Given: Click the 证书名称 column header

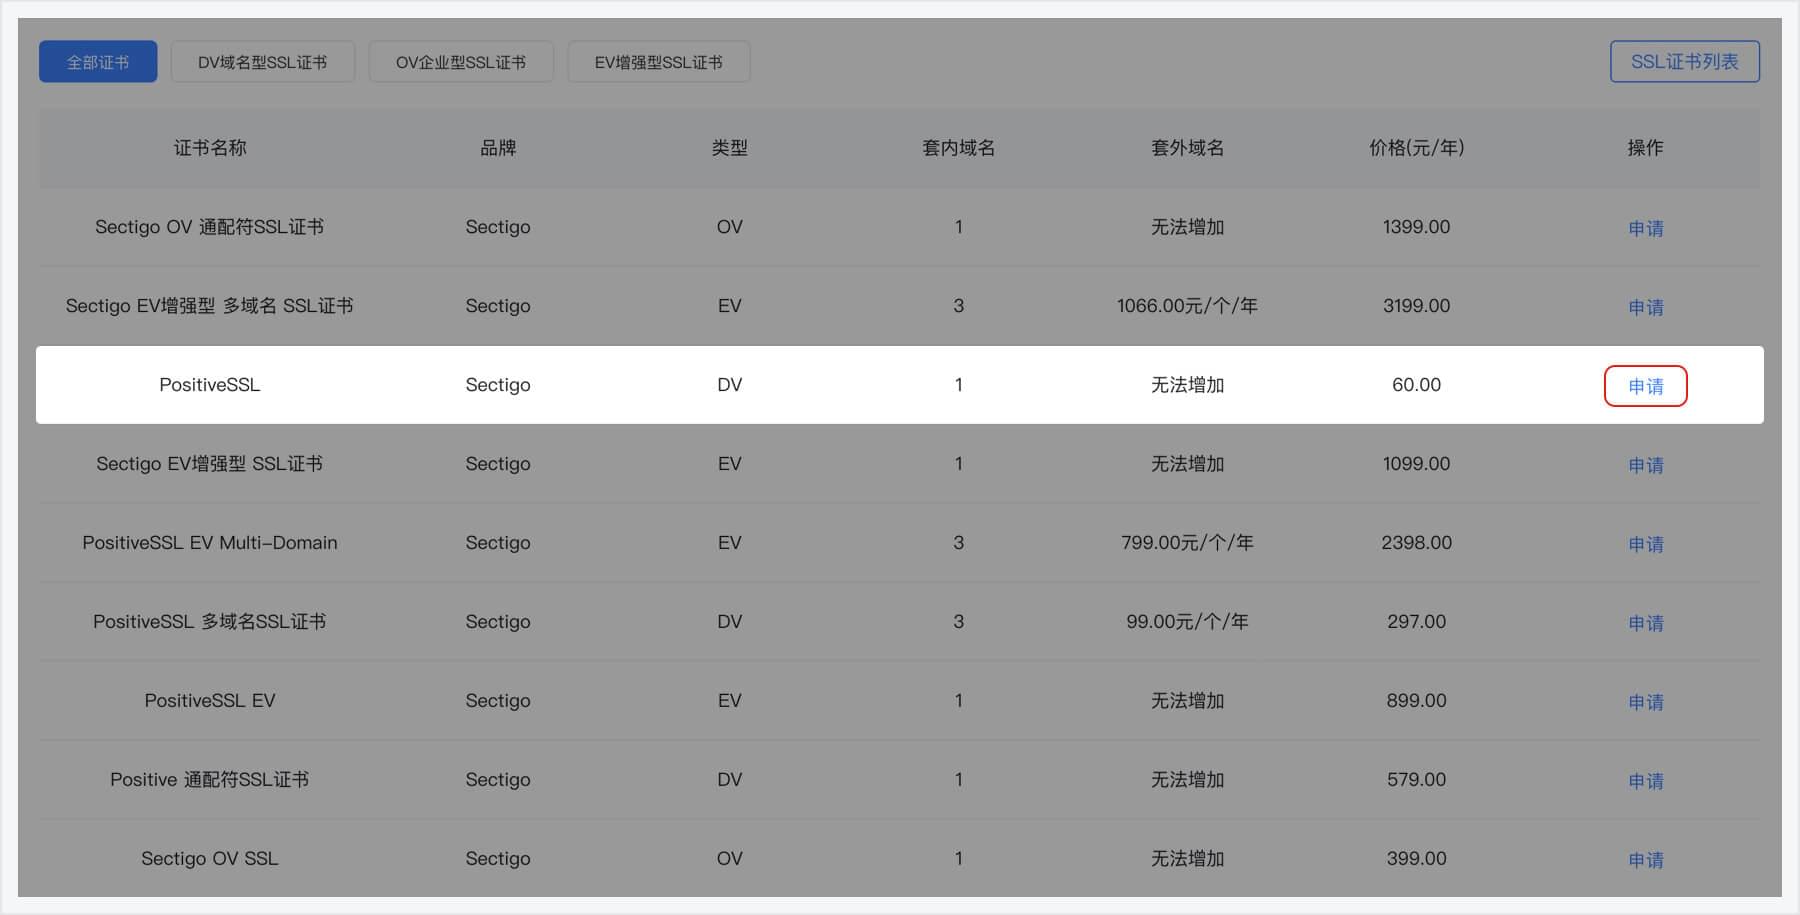Looking at the screenshot, I should (210, 148).
